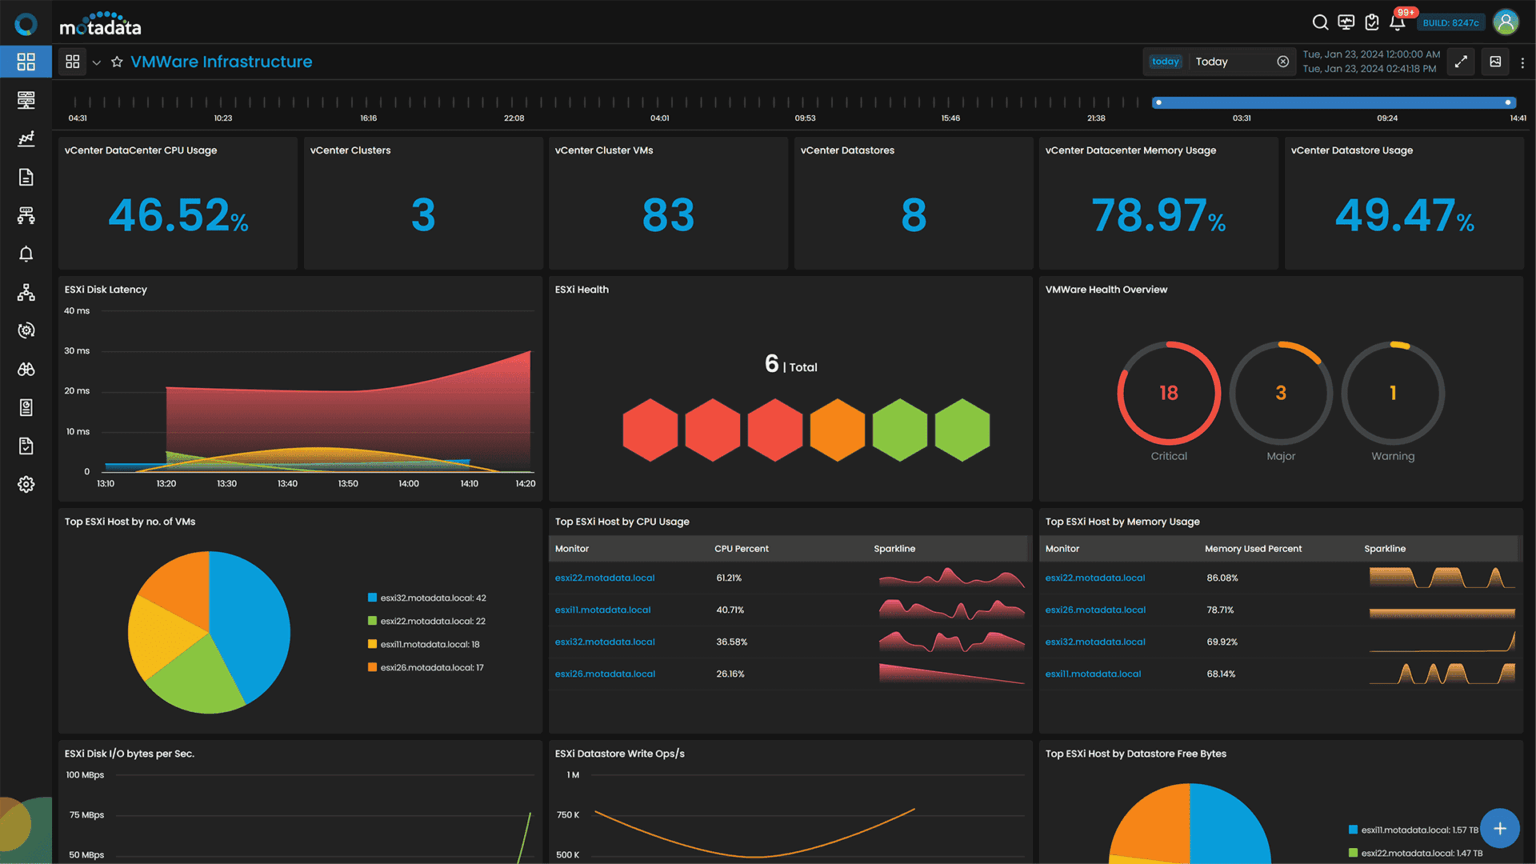Screen dimensions: 1536x864
Task: Open the NCM gear-cycle icon in sidebar
Action: (x=26, y=331)
